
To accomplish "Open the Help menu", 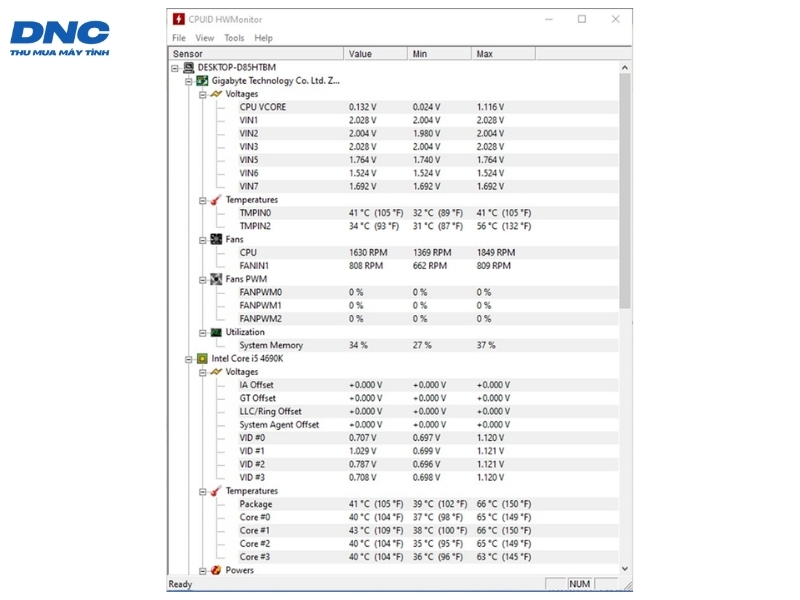I will tap(263, 38).
